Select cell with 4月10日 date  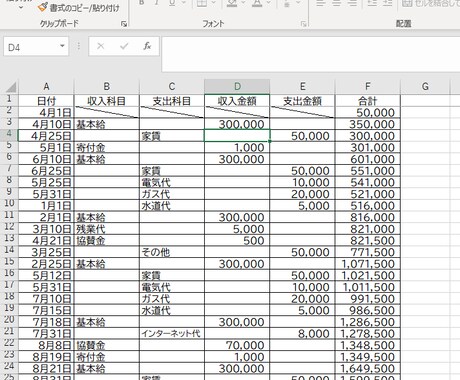click(46, 124)
